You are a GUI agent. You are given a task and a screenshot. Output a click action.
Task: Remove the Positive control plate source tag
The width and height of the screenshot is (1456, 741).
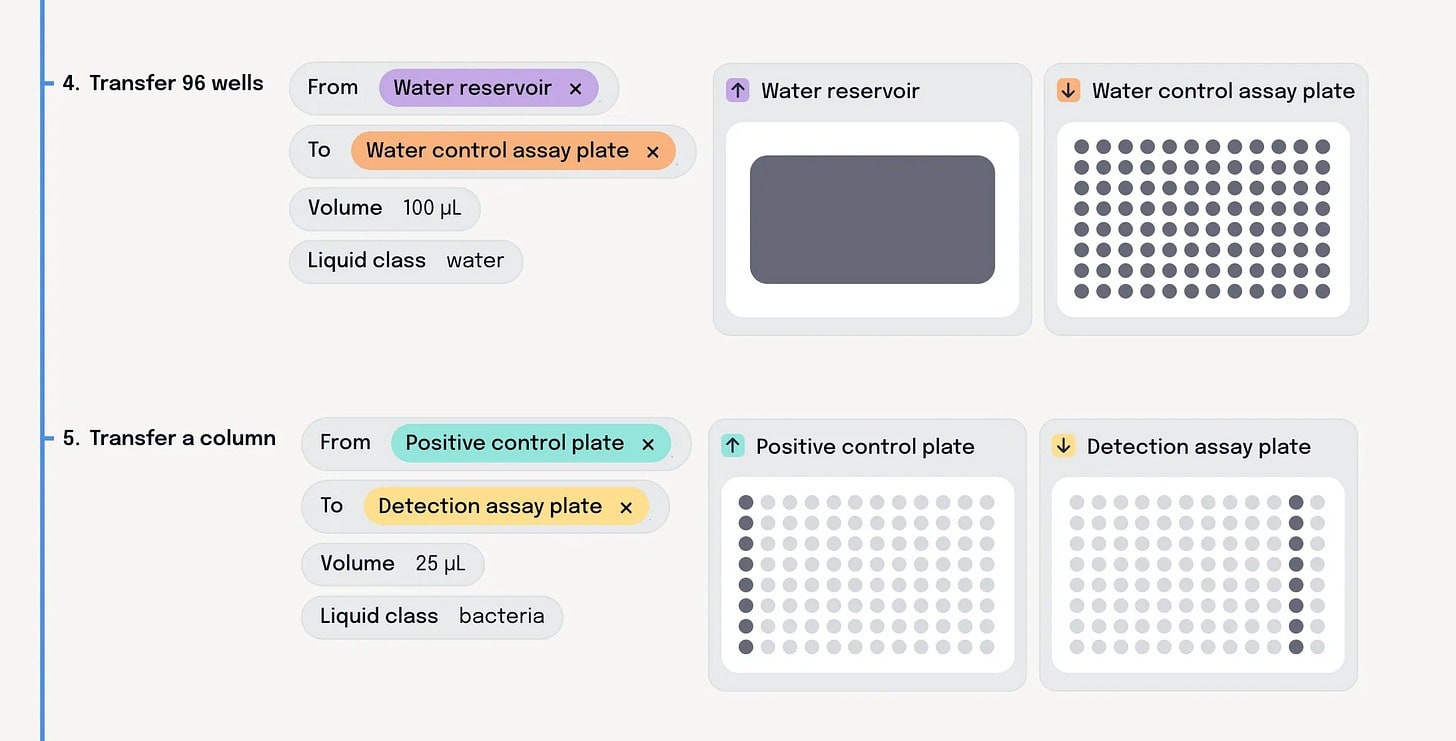click(x=648, y=444)
